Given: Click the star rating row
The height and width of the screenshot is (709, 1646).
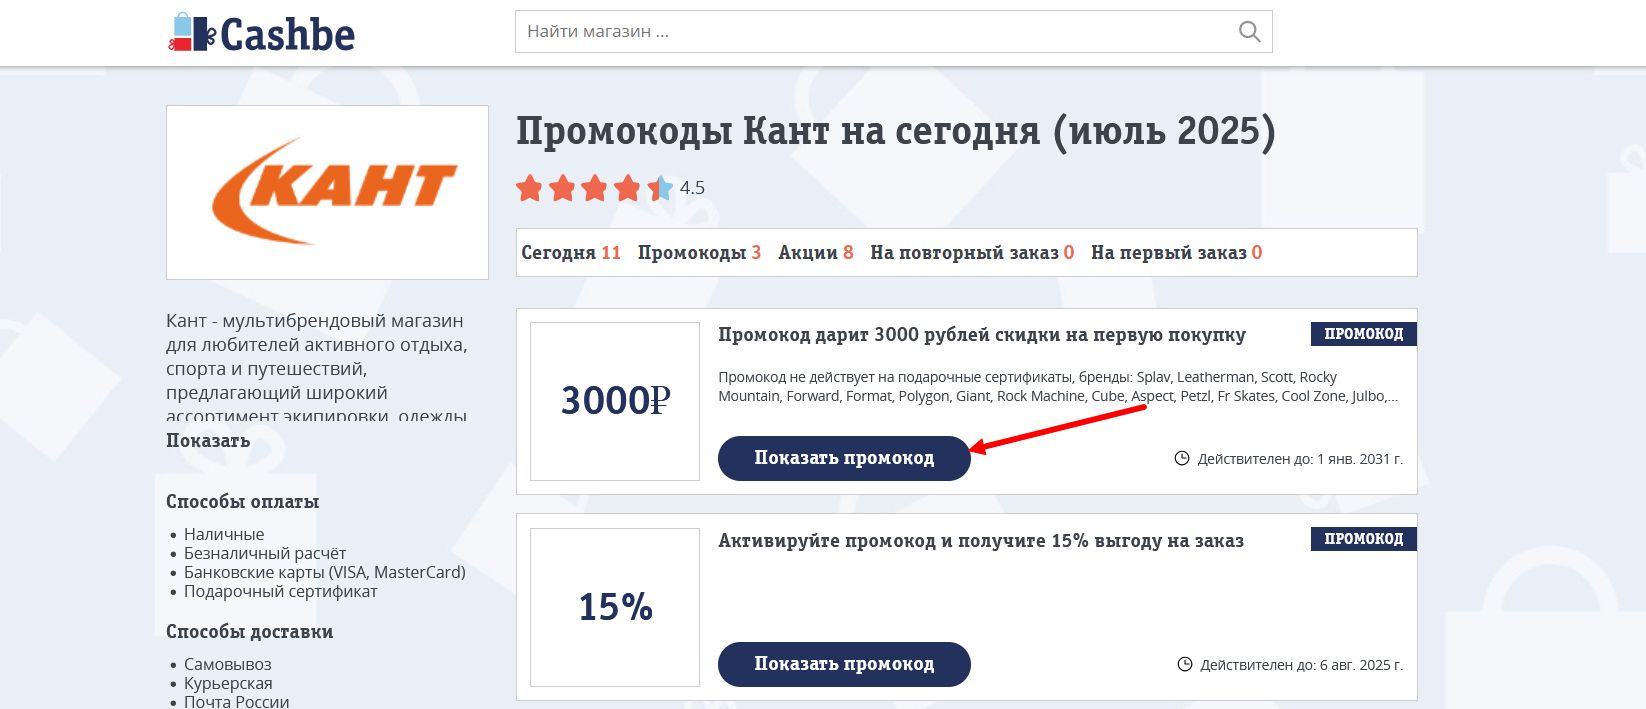Looking at the screenshot, I should coord(594,187).
